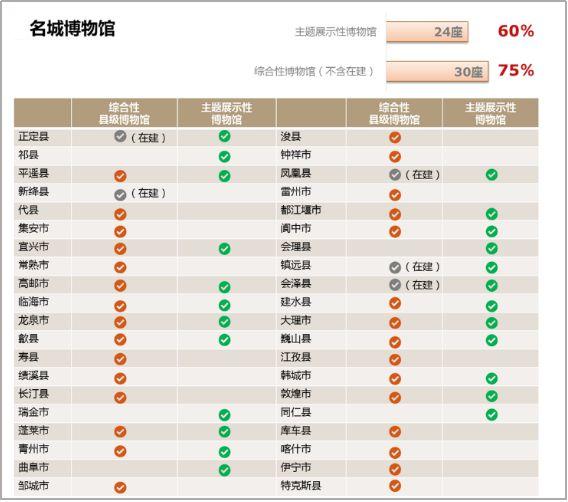Click the 在建 note in 会泽县 row
The height and width of the screenshot is (502, 568).
(x=422, y=285)
